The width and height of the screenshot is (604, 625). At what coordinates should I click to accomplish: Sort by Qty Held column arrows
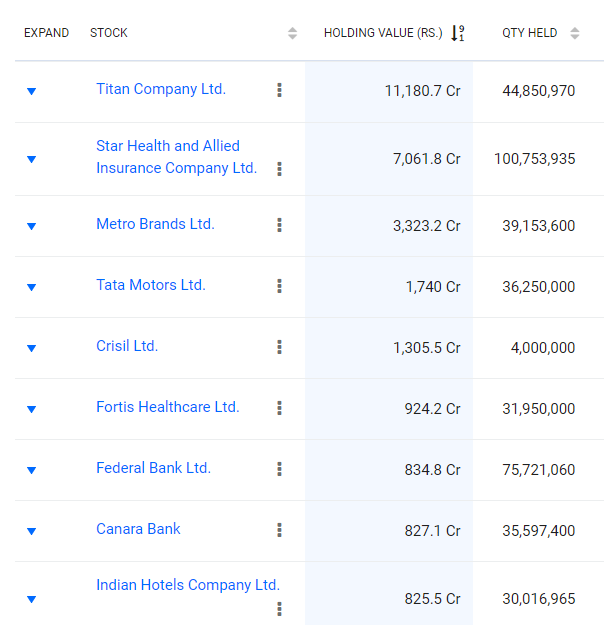point(575,33)
